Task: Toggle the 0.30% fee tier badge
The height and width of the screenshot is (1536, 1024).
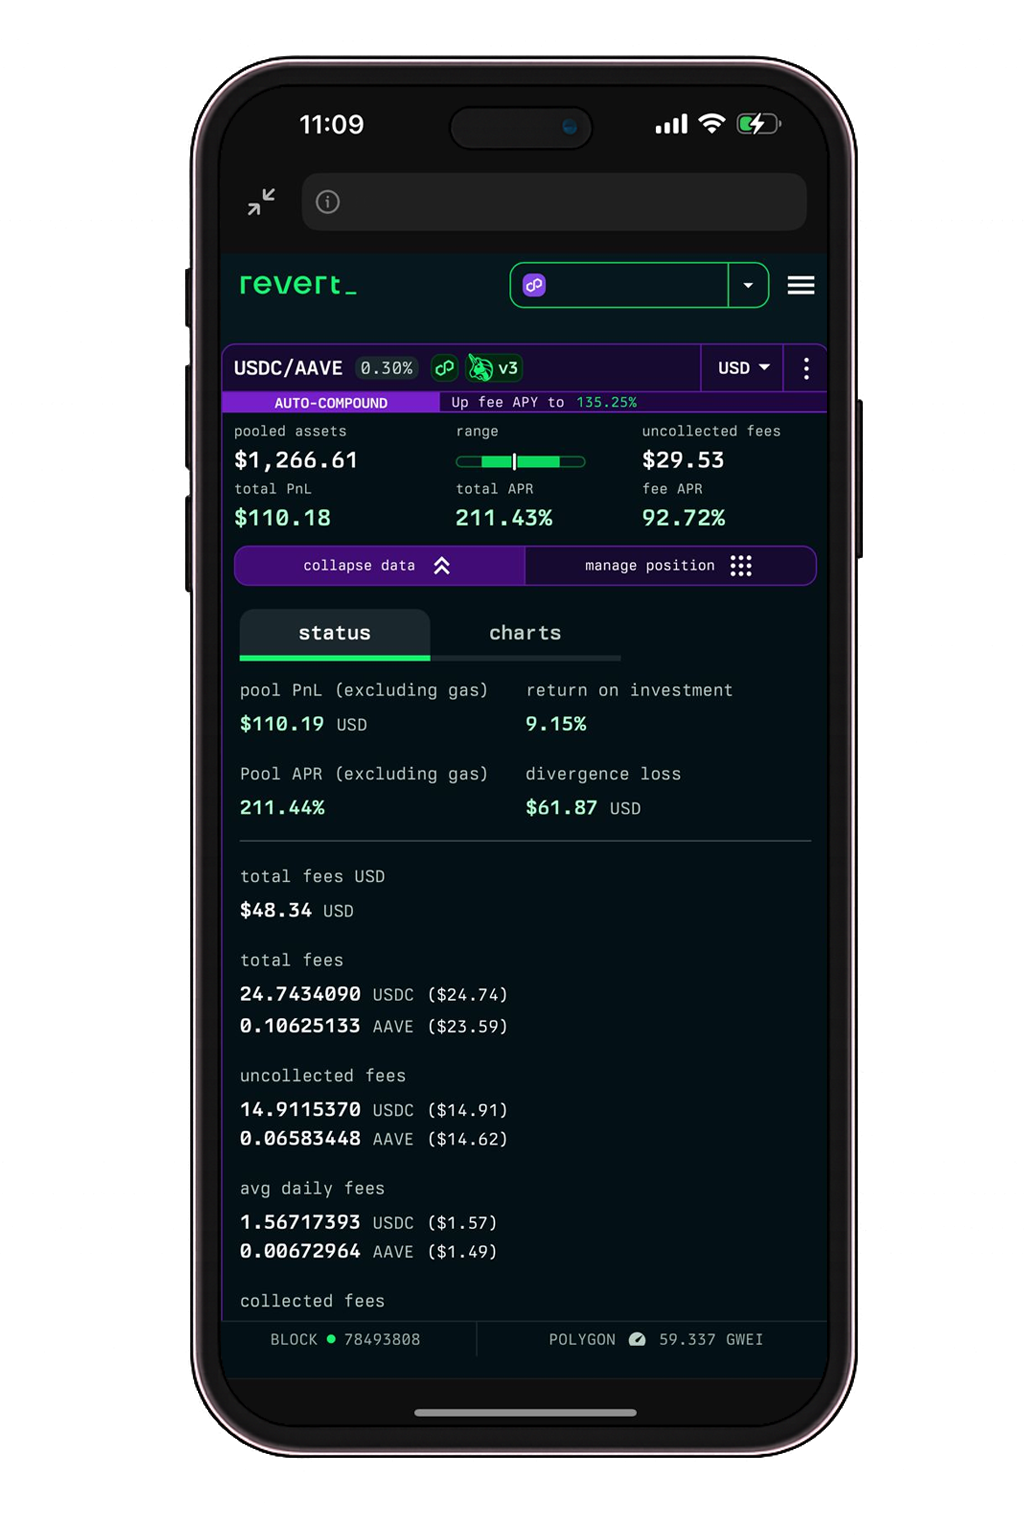Action: pyautogui.click(x=386, y=368)
